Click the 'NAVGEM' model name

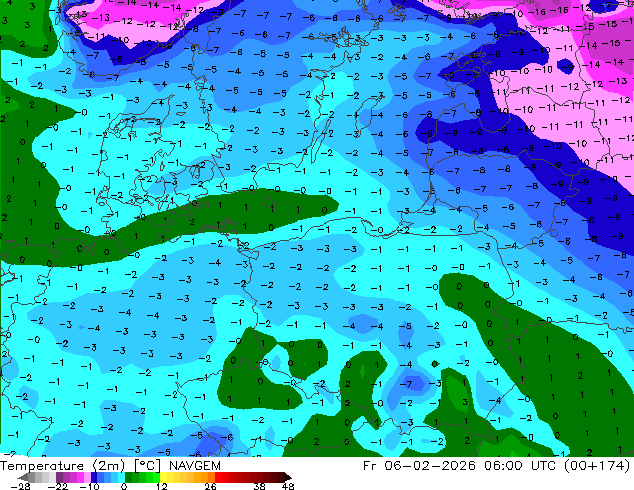[195, 466]
